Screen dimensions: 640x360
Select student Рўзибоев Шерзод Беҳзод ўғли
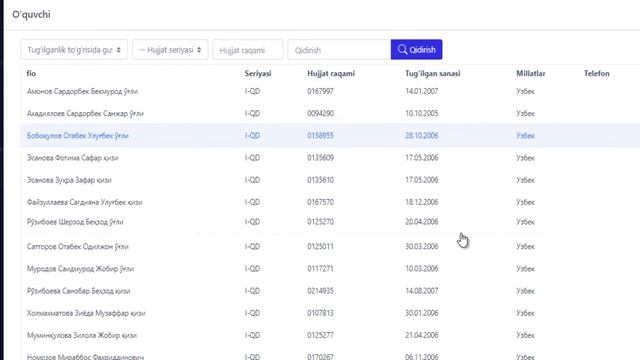pyautogui.click(x=75, y=222)
